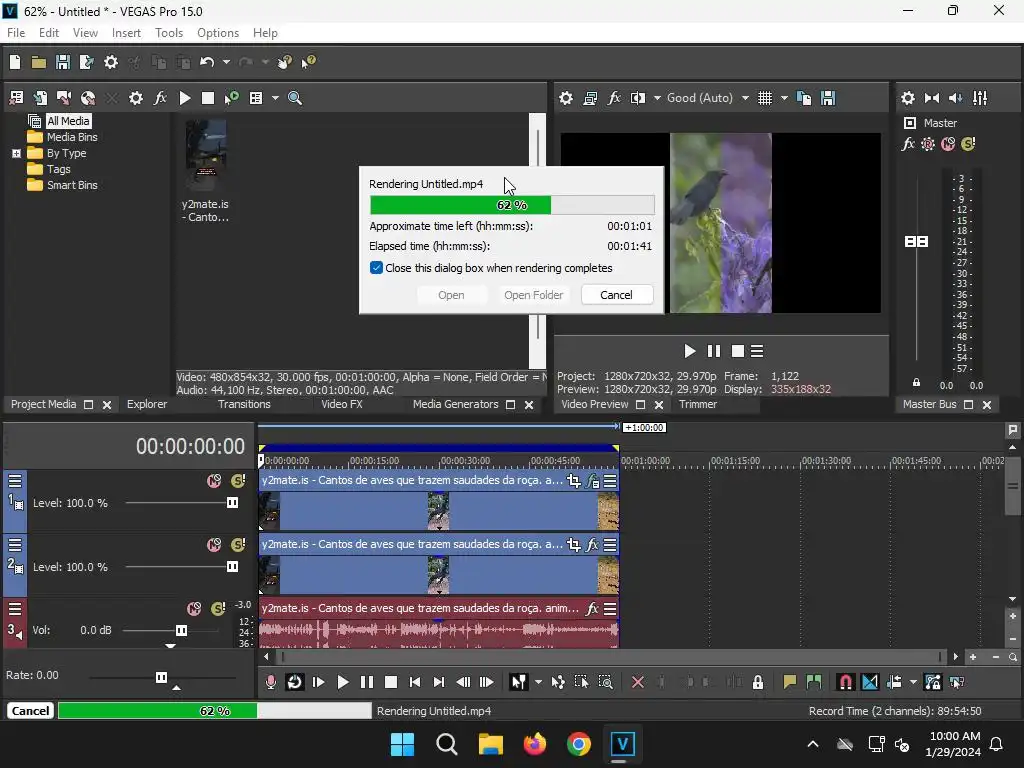
Task: Lock the Master fader channels
Action: 916,383
